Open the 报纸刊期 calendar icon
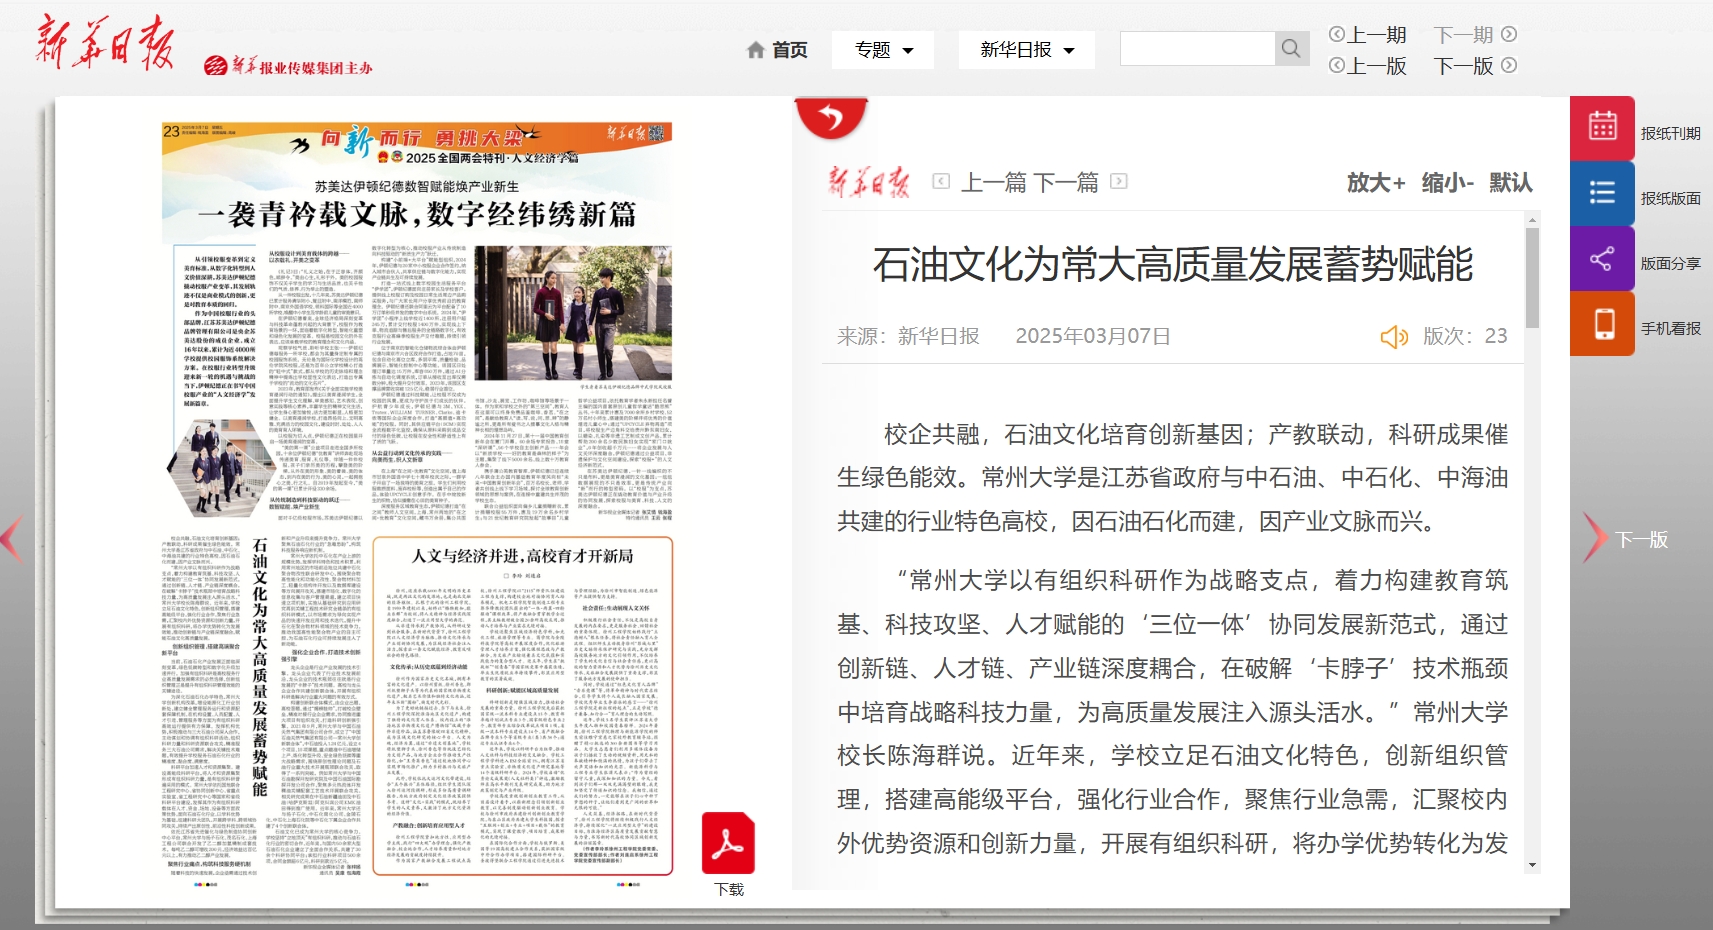The image size is (1713, 930). pos(1602,127)
